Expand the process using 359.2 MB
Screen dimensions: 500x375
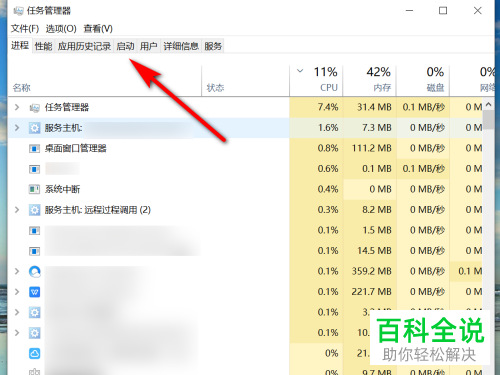17,271
